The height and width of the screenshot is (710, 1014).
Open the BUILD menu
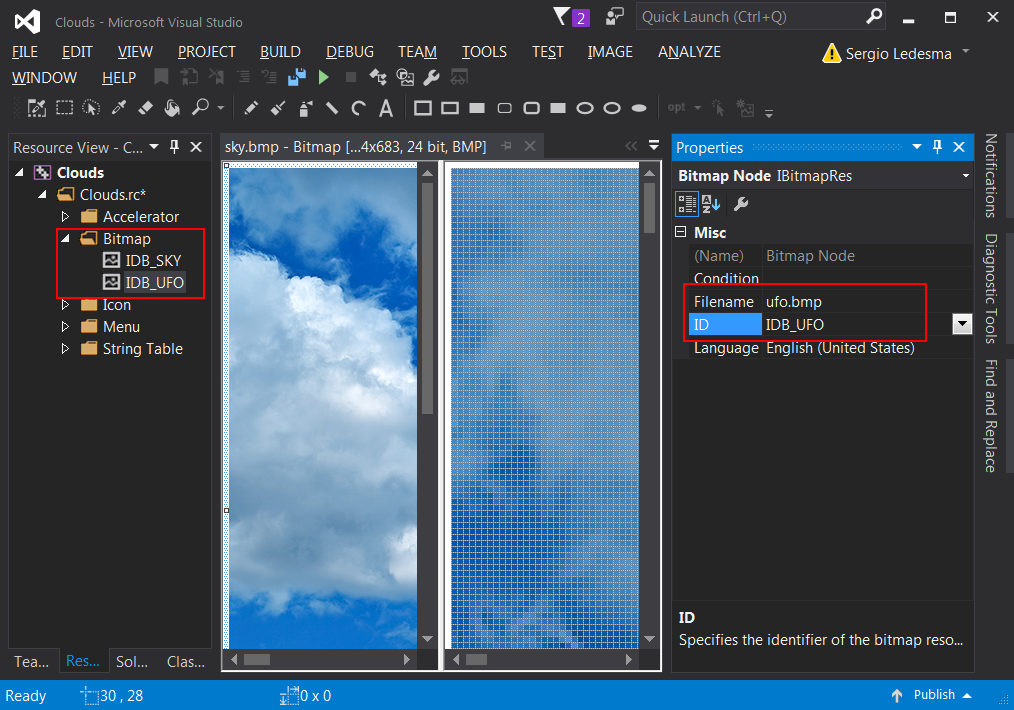point(280,52)
